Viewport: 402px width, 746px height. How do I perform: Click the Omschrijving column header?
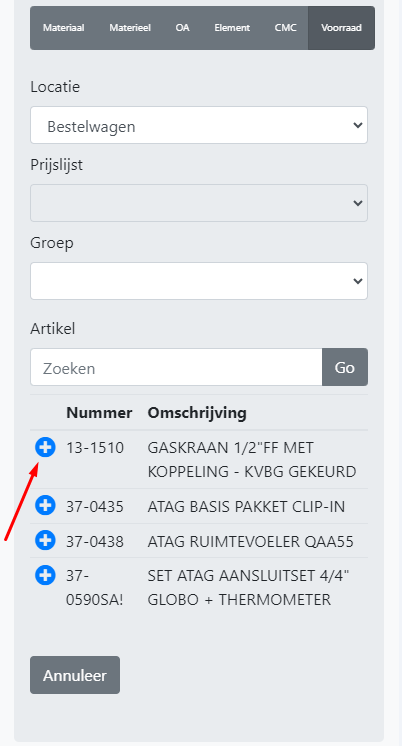(197, 412)
